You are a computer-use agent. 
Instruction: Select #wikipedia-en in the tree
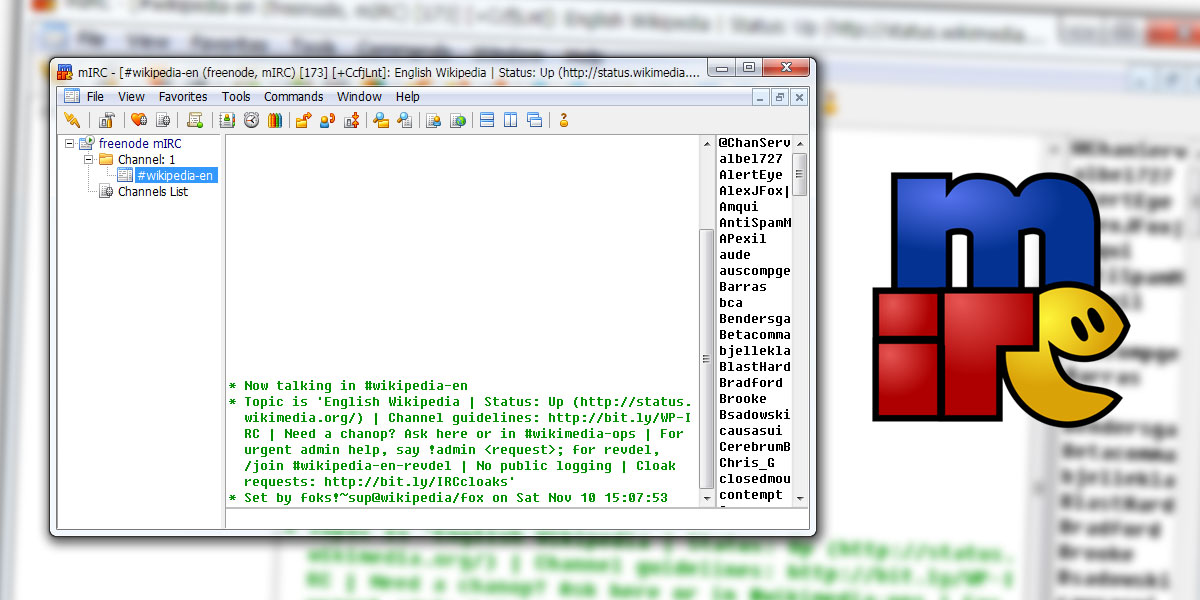point(175,176)
